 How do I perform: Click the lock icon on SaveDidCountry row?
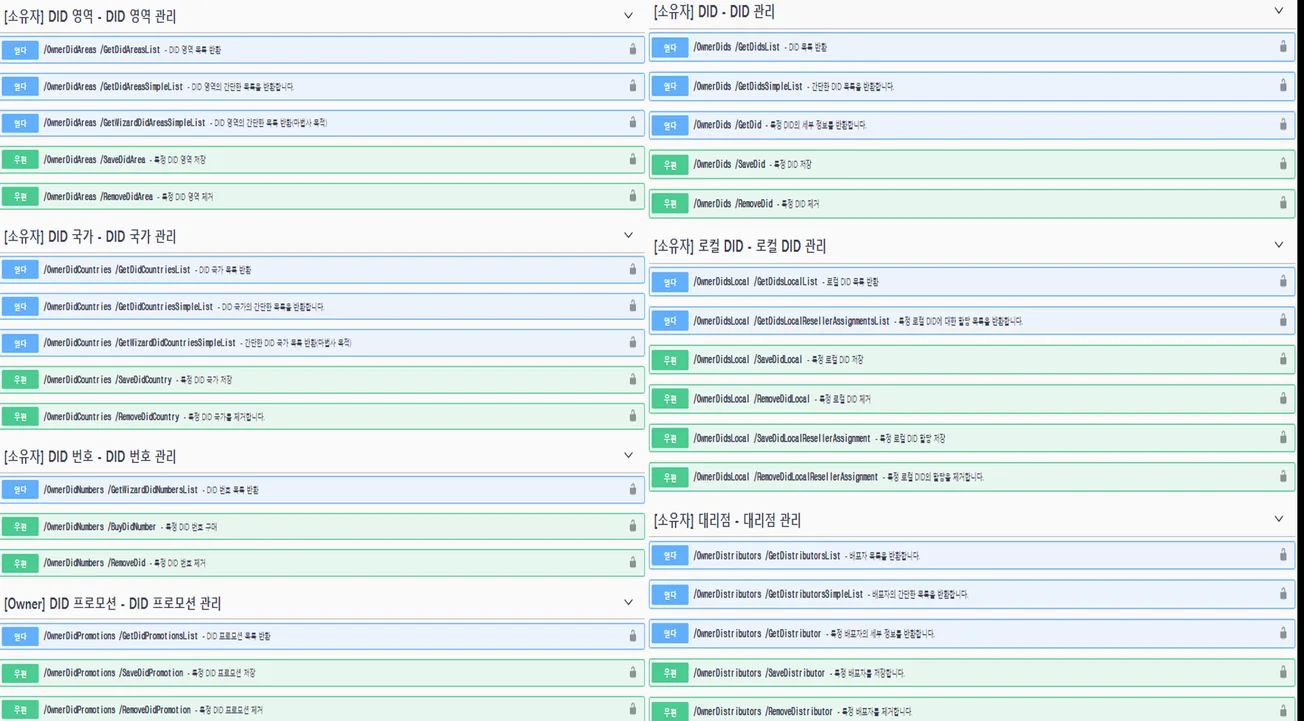point(632,379)
